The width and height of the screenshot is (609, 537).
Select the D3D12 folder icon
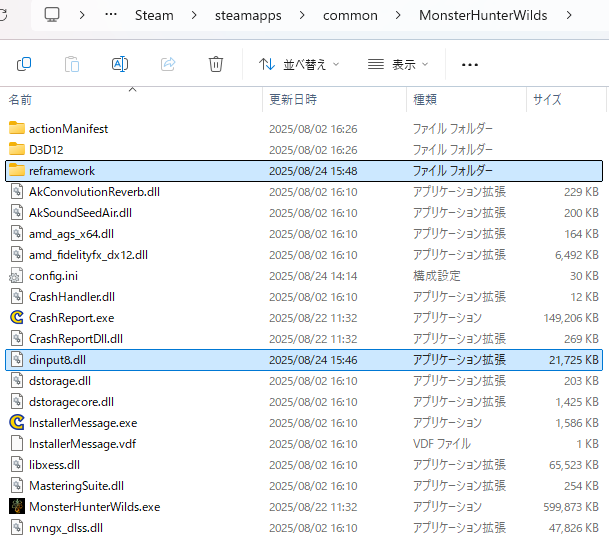(x=17, y=149)
